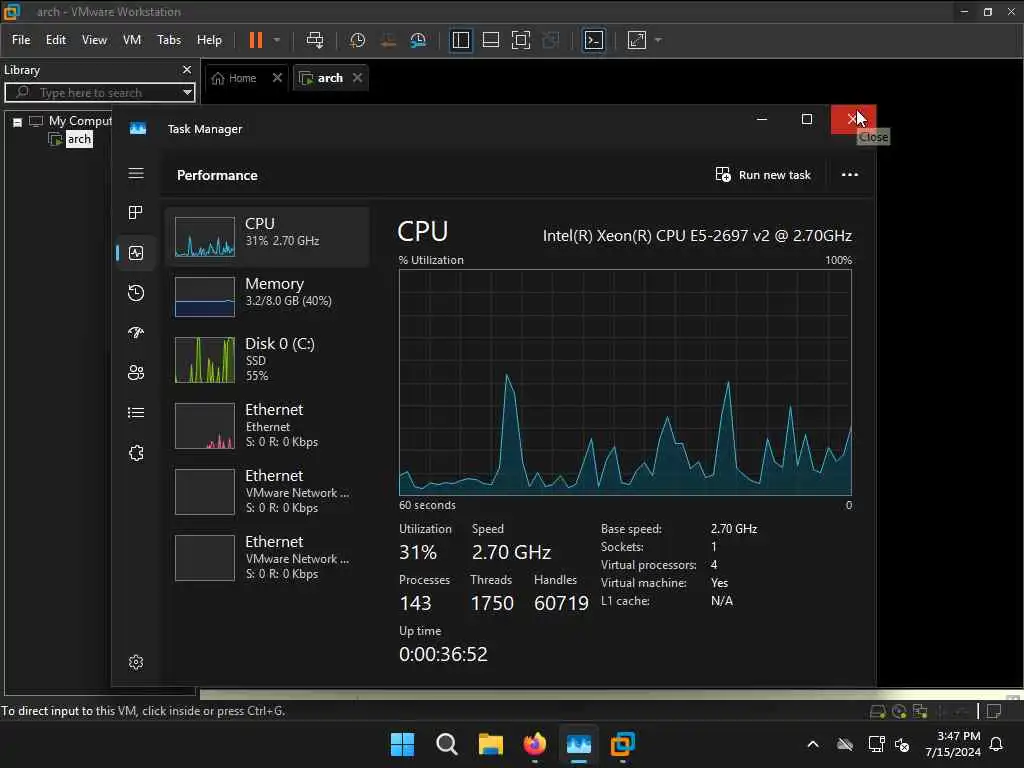Click VMware status bar message log icon
Screen dimensions: 1024x768
[994, 711]
